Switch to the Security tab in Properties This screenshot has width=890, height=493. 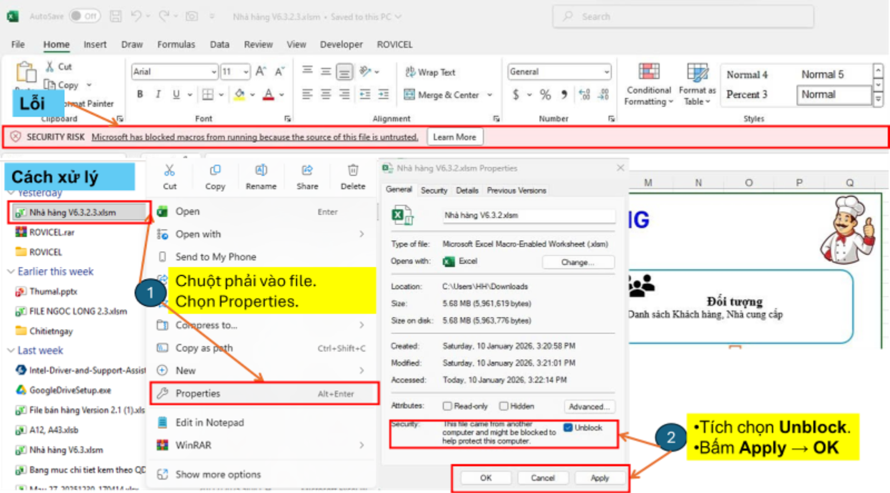[434, 190]
